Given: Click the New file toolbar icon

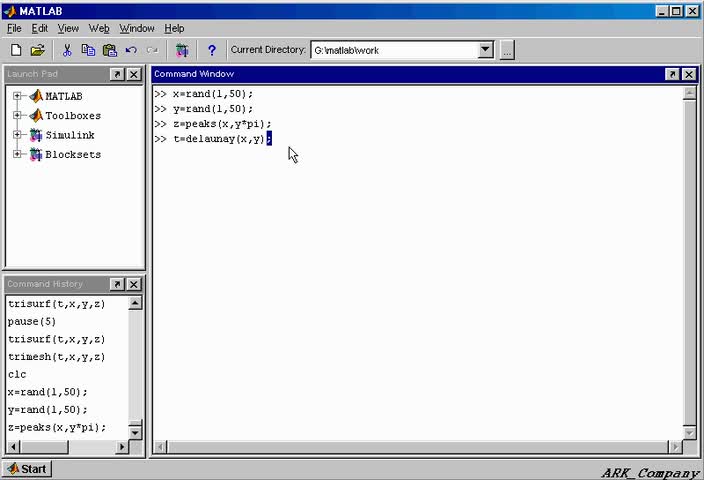Looking at the screenshot, I should tap(16, 50).
